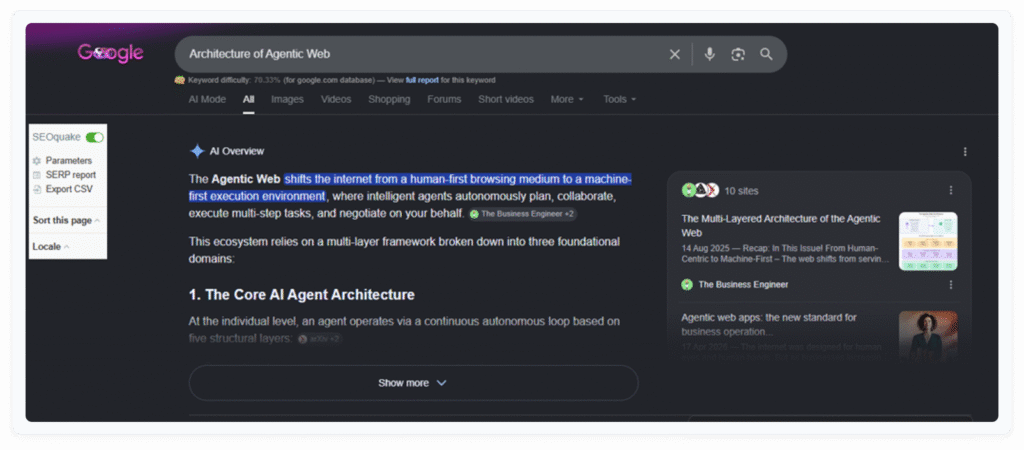
Task: Open the Agentic web apps photo thumbnail
Action: point(928,336)
